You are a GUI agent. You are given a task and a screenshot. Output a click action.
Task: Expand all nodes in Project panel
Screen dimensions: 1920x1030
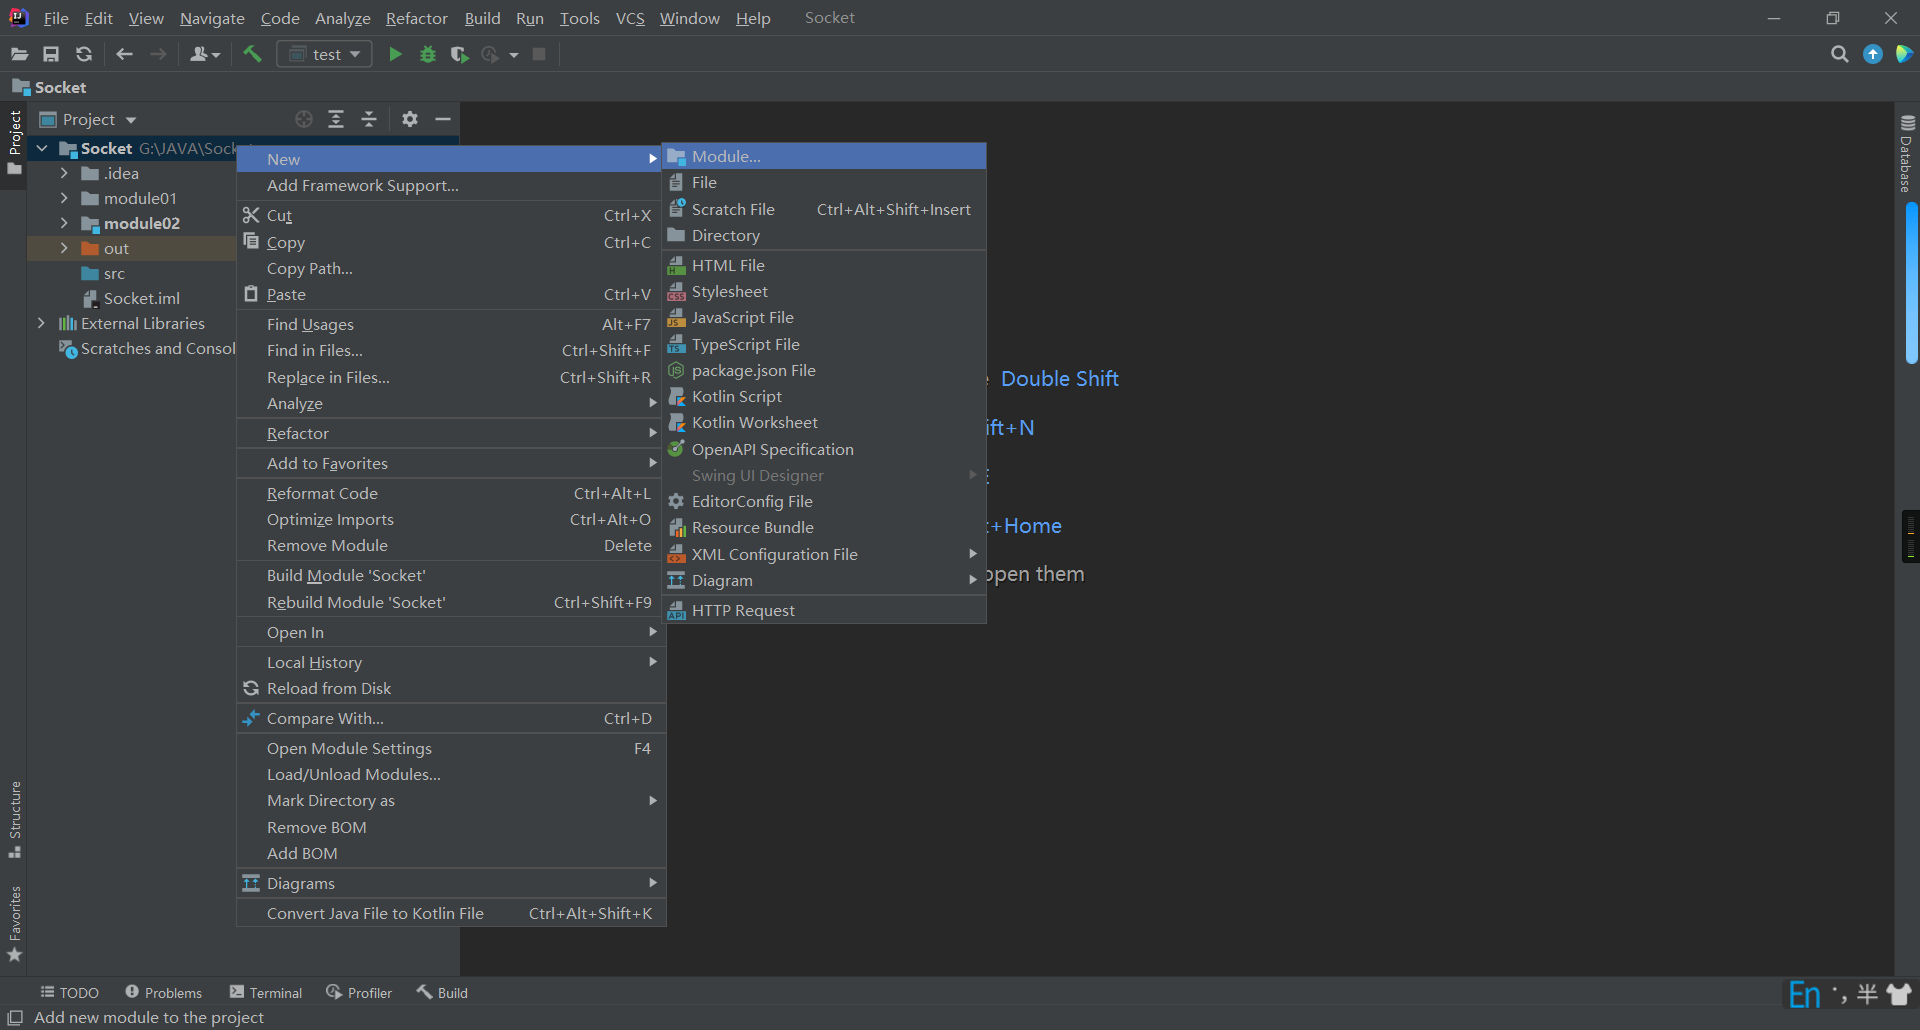click(x=336, y=119)
